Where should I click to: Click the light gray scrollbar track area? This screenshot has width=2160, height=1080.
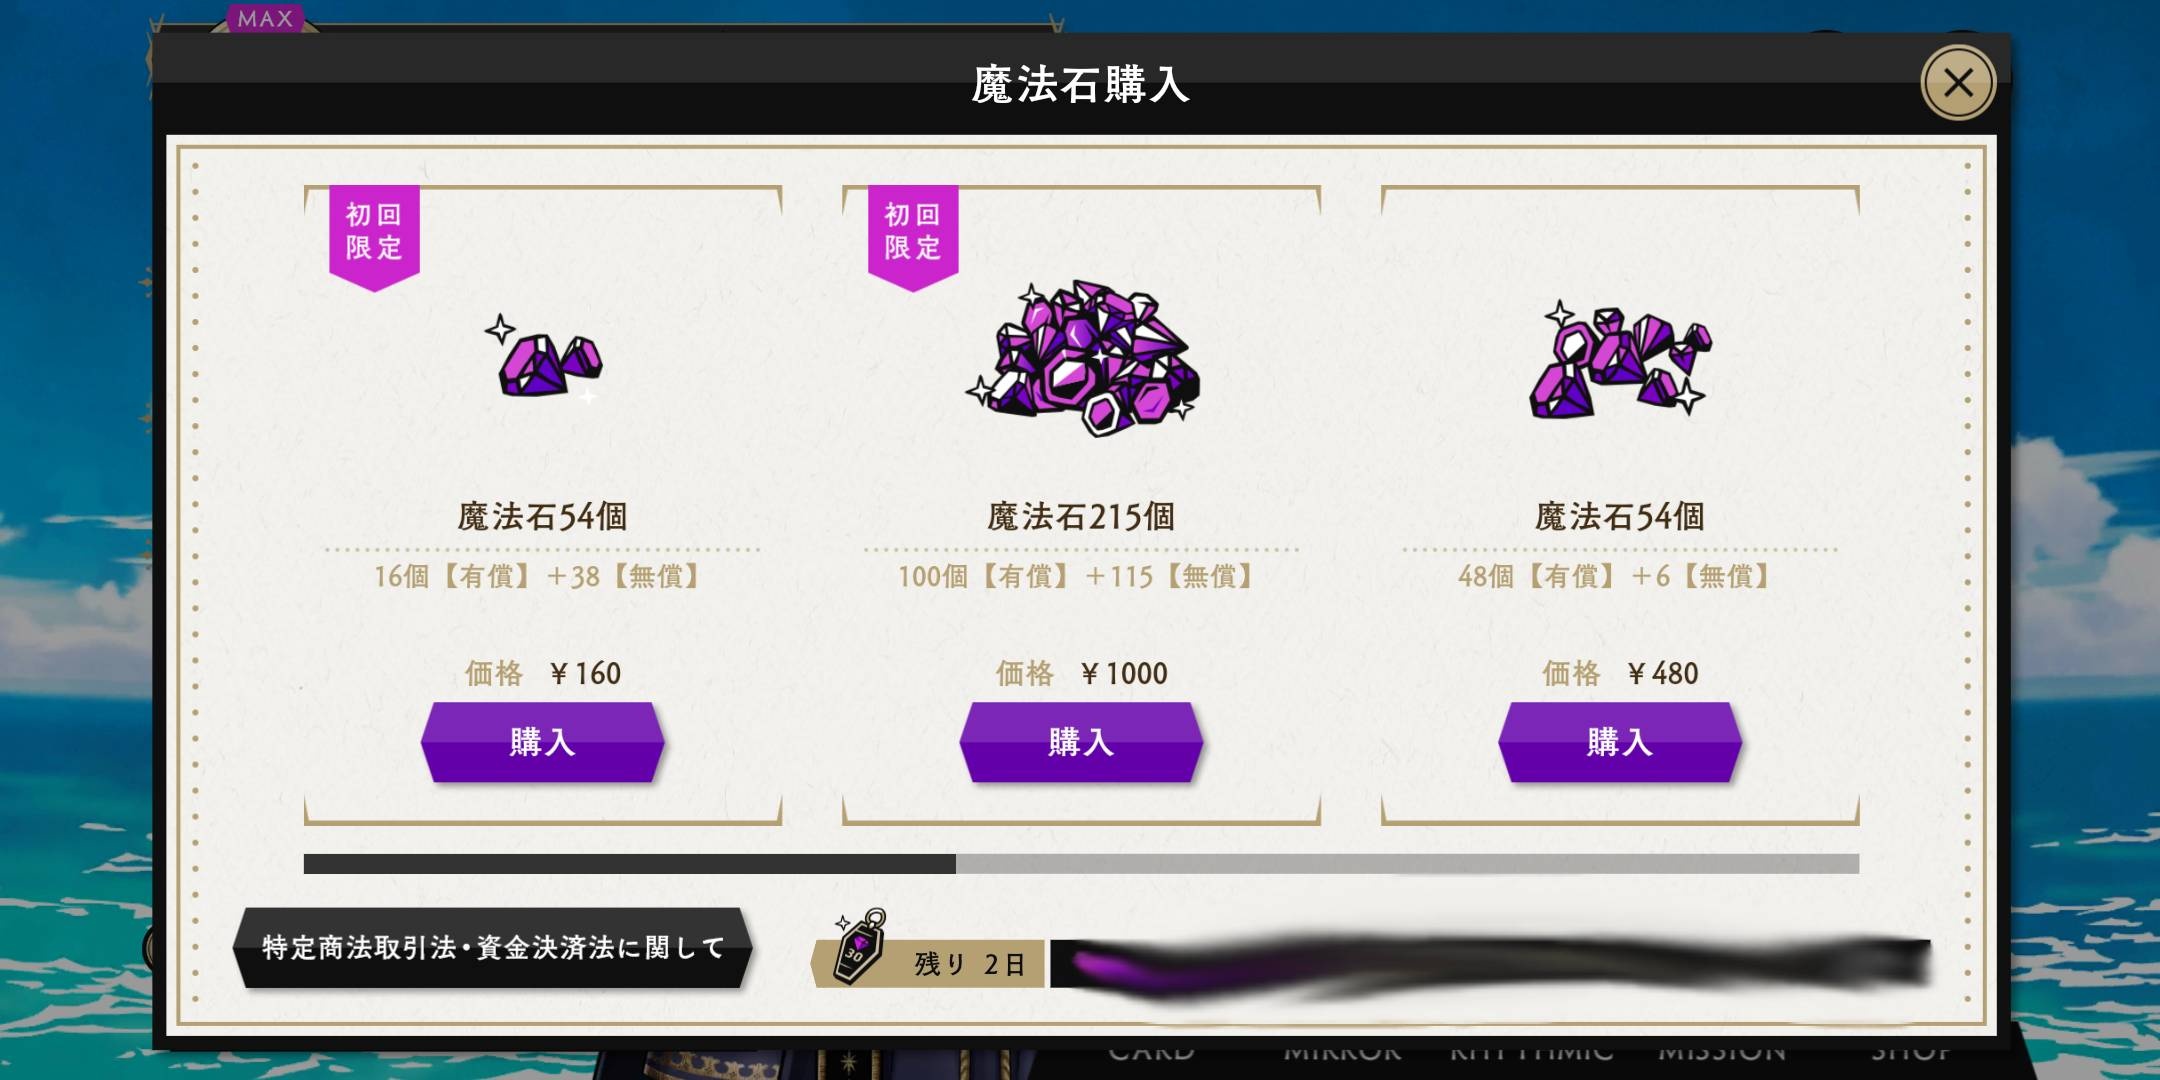[1407, 864]
